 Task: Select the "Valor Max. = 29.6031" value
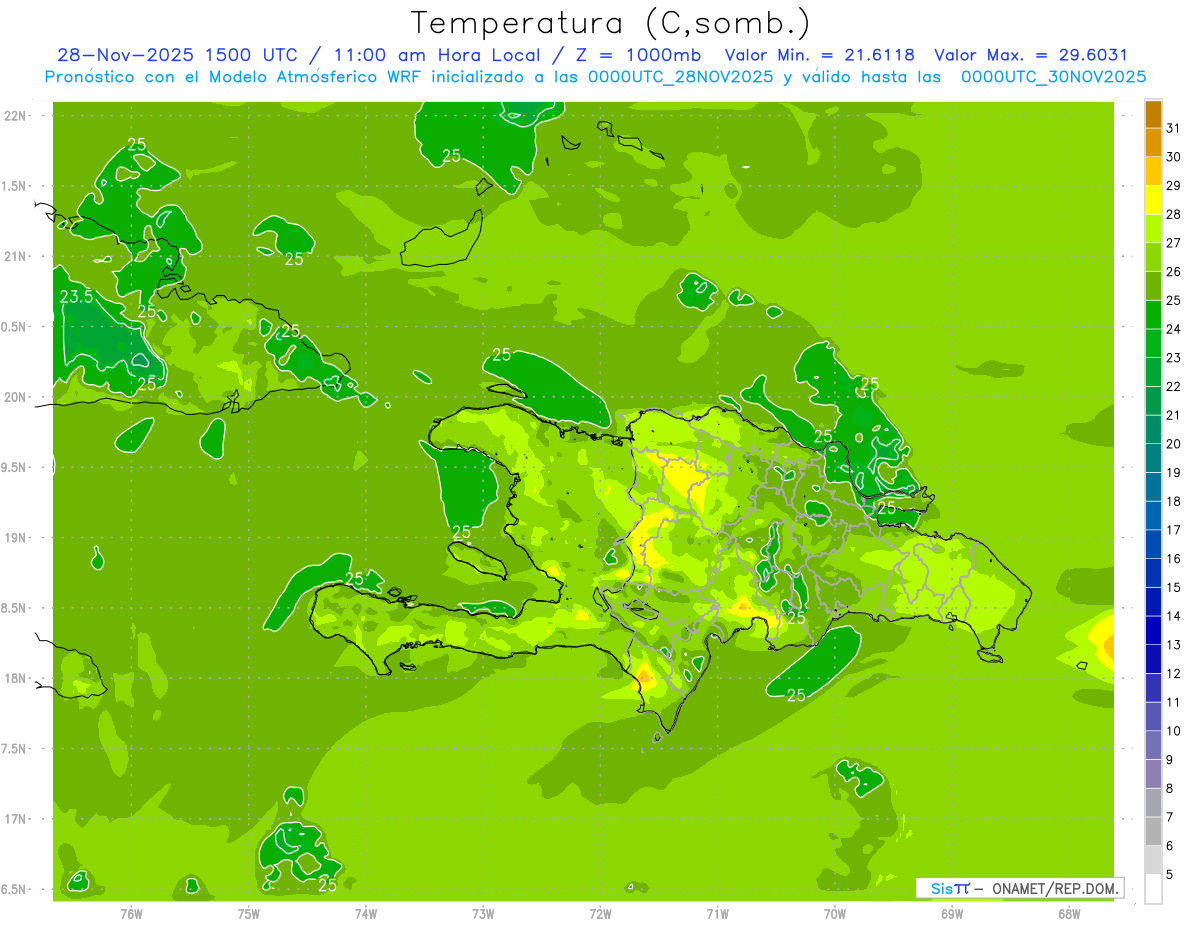(x=1031, y=56)
